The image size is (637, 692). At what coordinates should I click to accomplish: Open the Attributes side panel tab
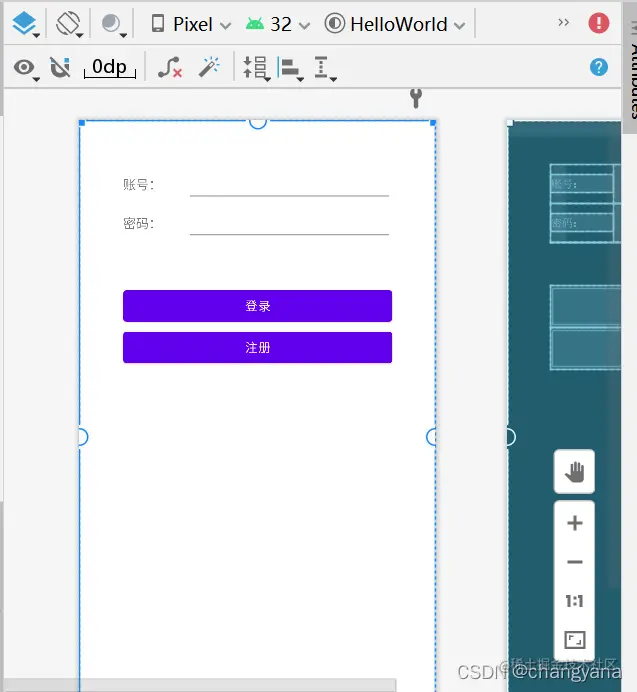tap(631, 66)
